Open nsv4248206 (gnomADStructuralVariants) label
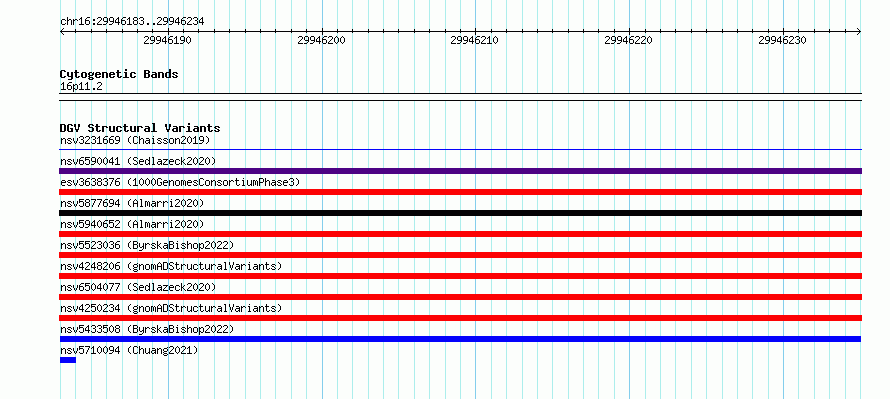890x399 pixels. (x=171, y=266)
